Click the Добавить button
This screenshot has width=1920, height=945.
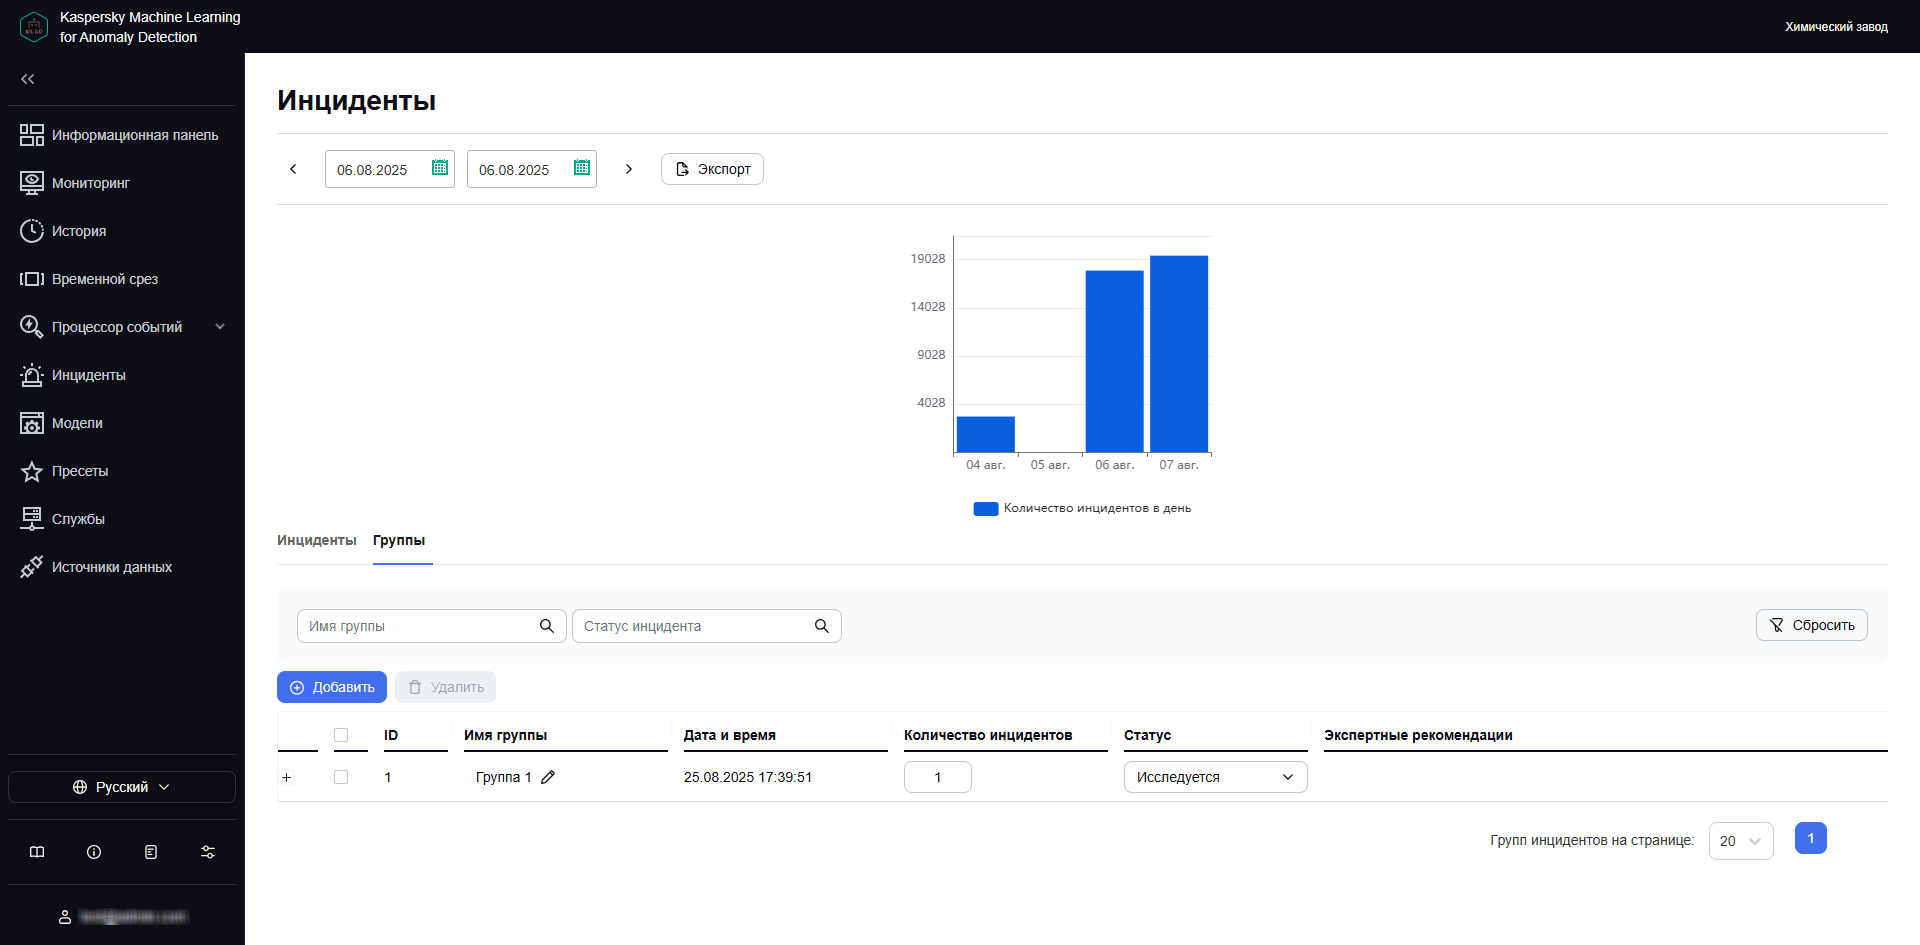(332, 687)
